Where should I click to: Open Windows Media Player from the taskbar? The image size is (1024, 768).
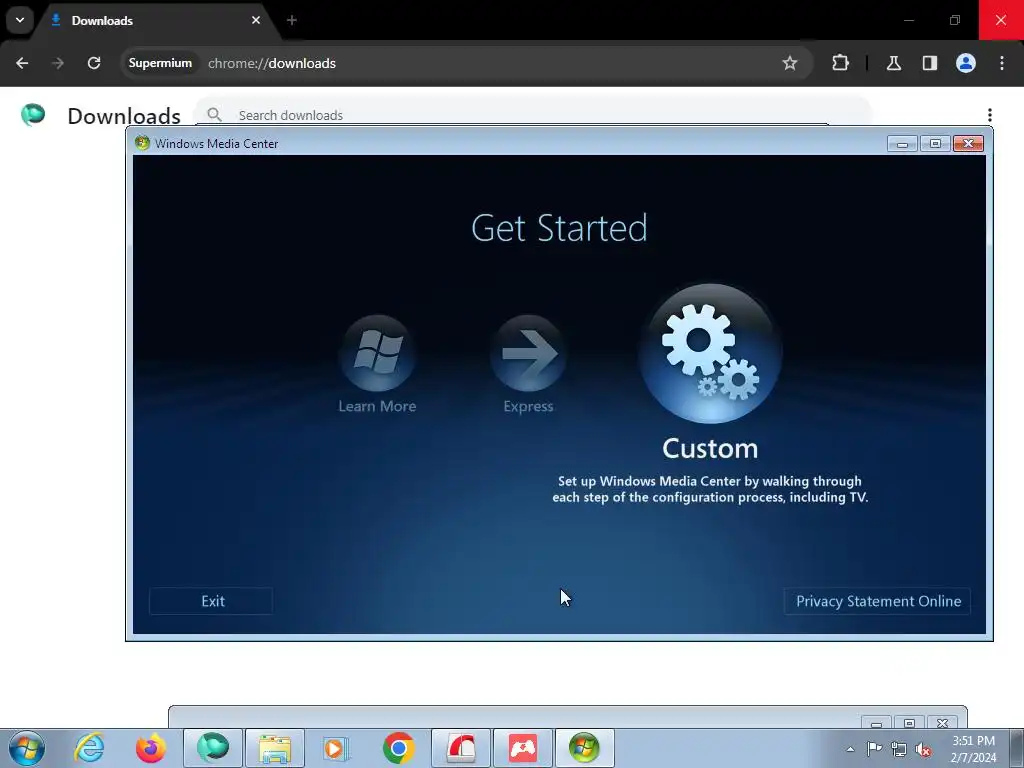click(337, 748)
